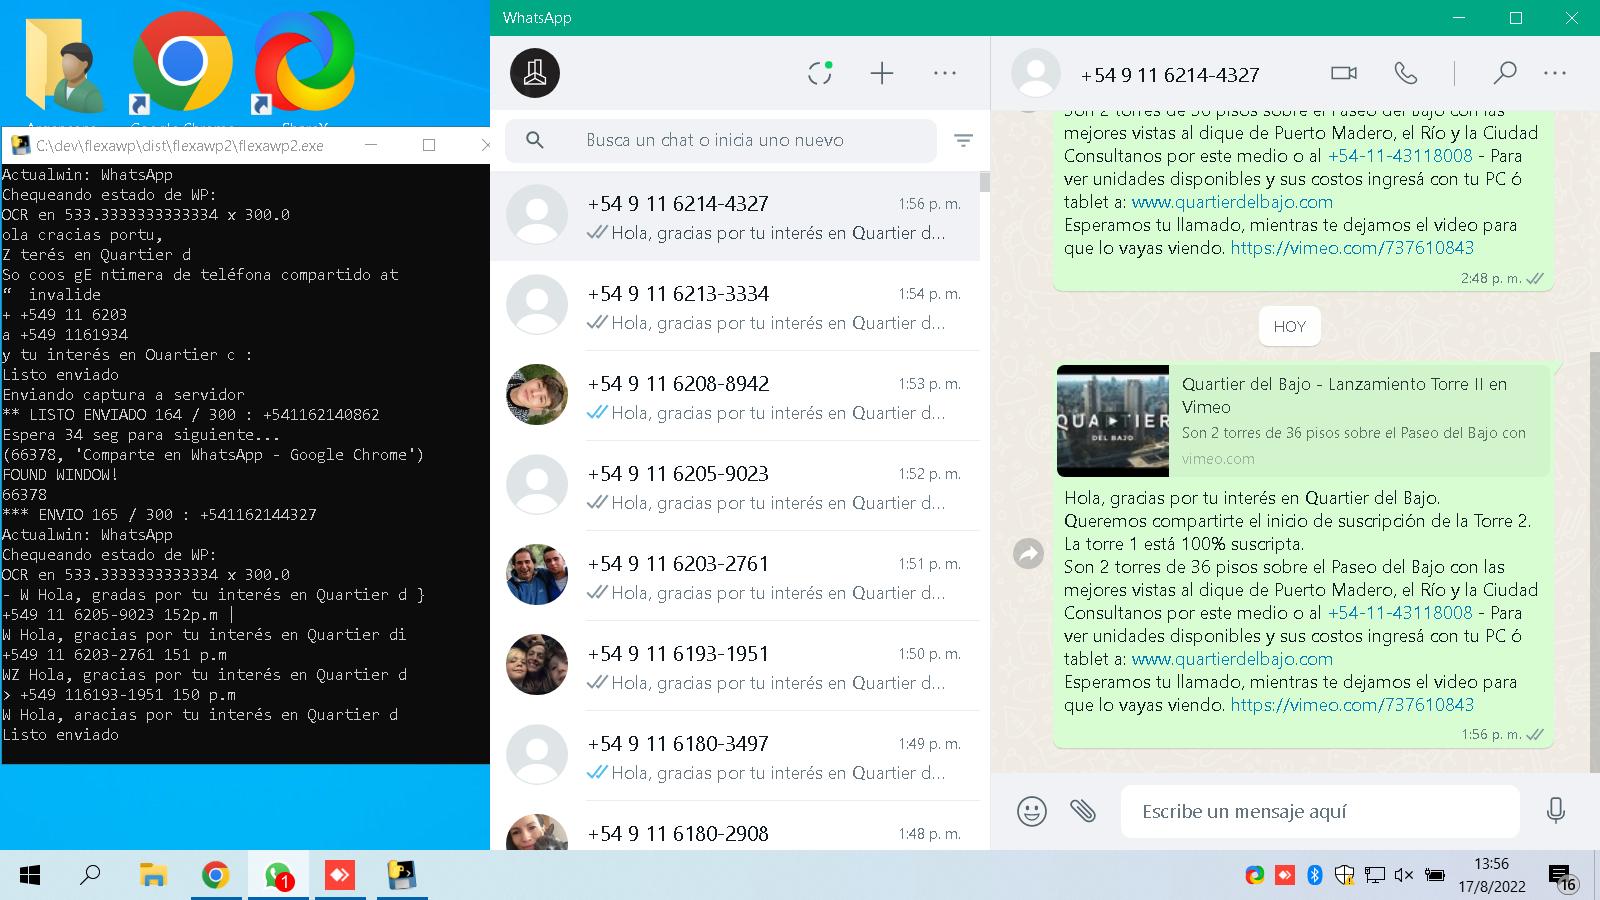The image size is (1600, 900).
Task: Click flexawp2.exe console title bar icon
Action: tap(20, 145)
